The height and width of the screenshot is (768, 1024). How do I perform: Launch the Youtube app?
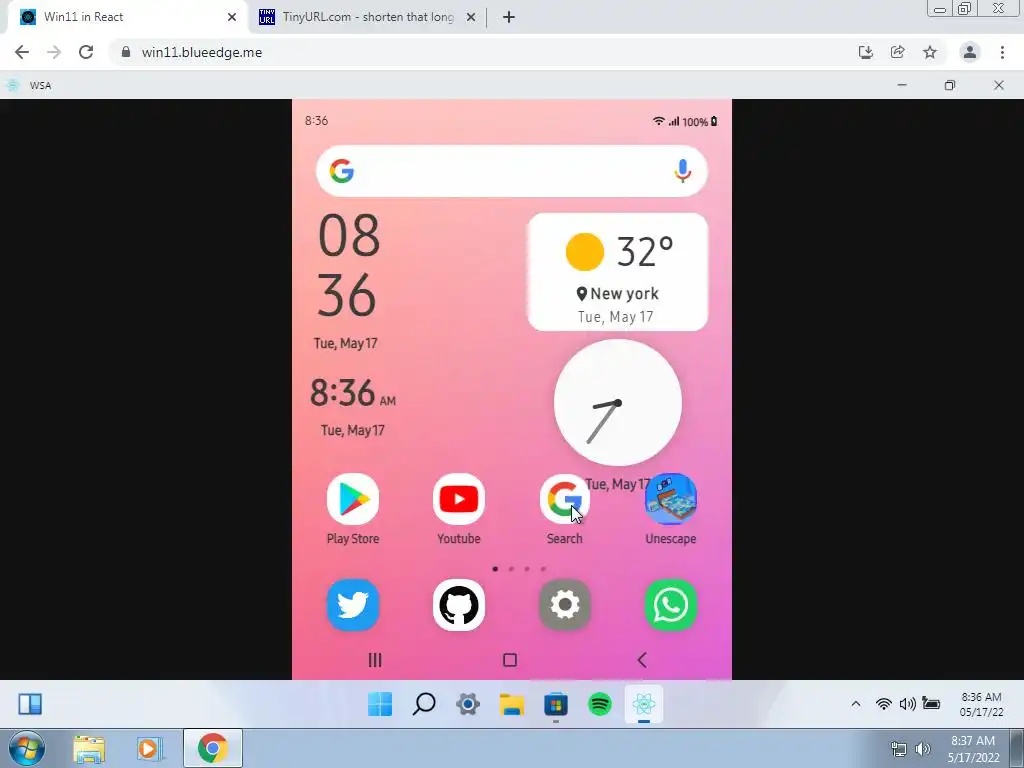(458, 500)
